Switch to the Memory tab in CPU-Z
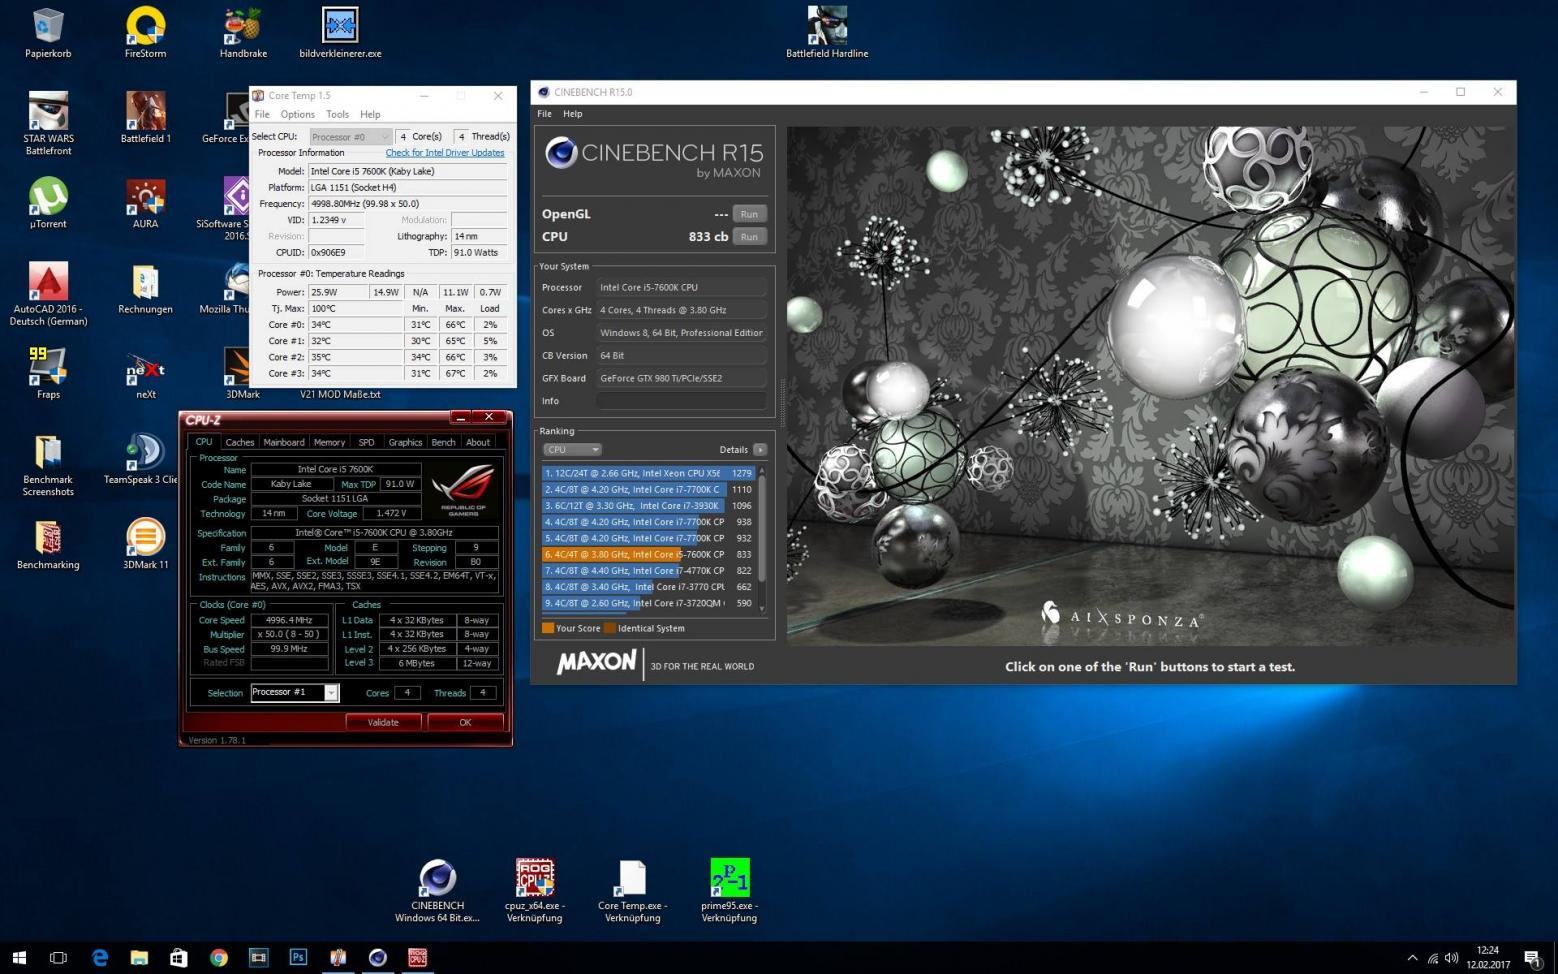The width and height of the screenshot is (1558, 974). 329,442
